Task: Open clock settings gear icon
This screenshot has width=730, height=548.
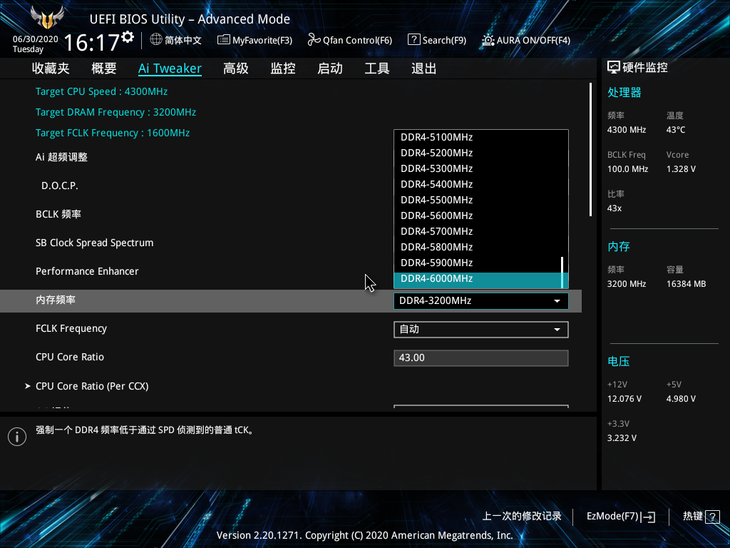Action: [128, 37]
